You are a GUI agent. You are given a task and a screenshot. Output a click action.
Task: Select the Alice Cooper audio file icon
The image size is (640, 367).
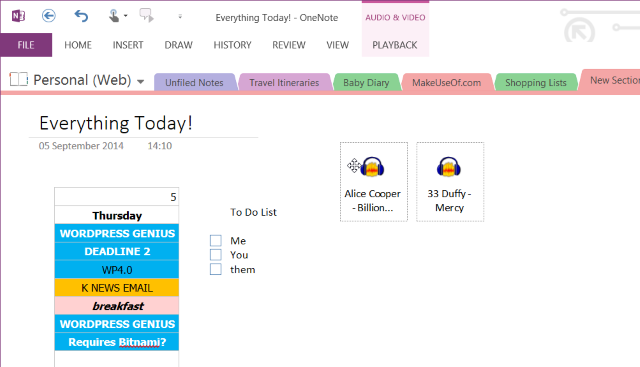[x=372, y=167]
